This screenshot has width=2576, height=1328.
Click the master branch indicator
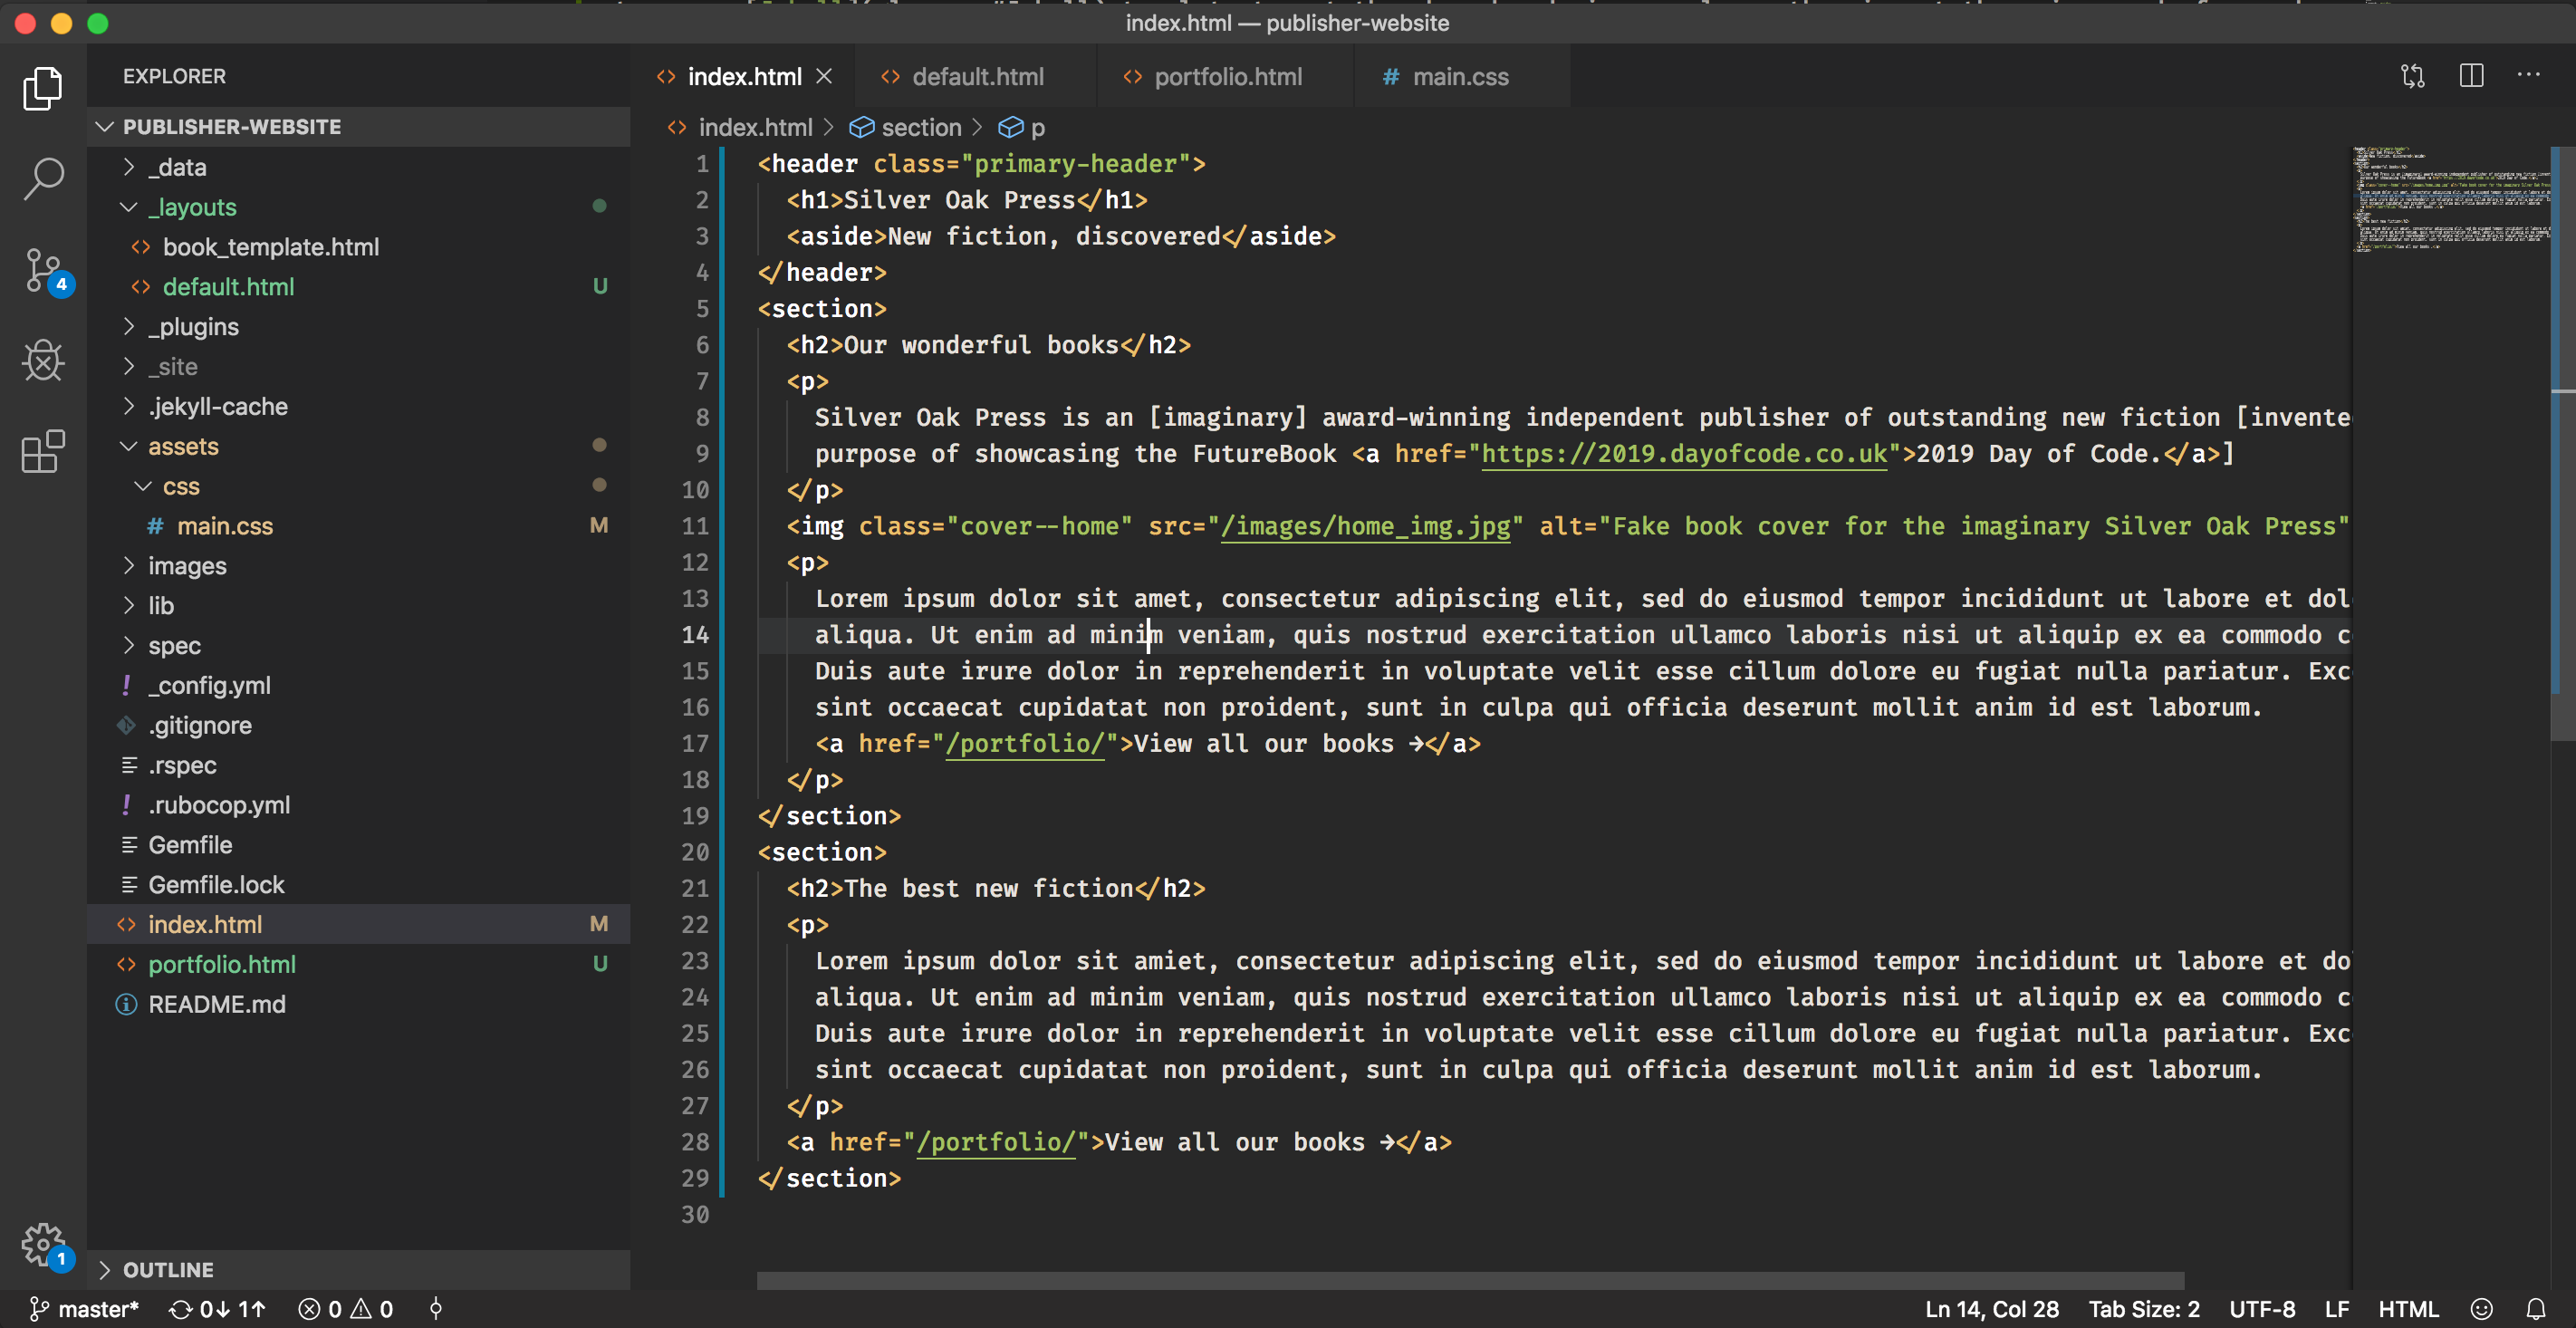[x=85, y=1309]
